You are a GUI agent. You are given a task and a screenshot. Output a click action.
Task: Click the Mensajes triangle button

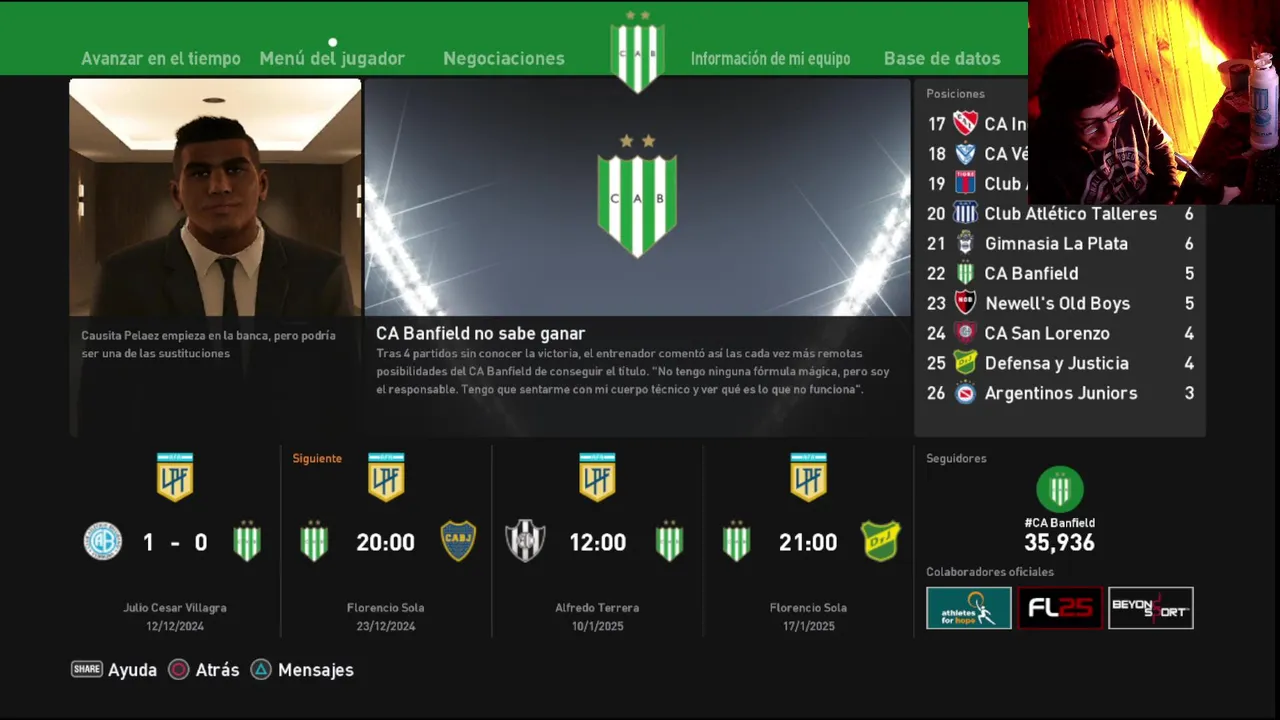tap(261, 670)
